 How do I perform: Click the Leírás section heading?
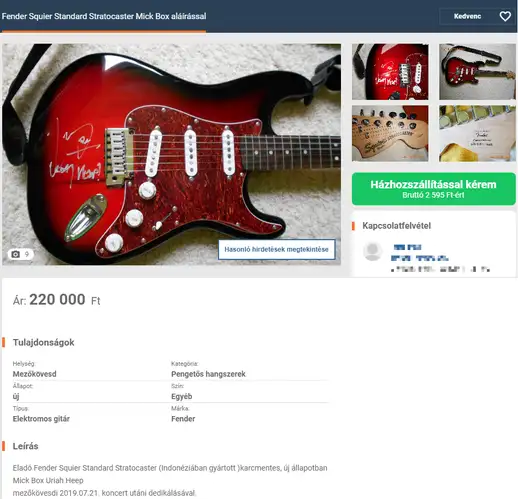point(25,446)
